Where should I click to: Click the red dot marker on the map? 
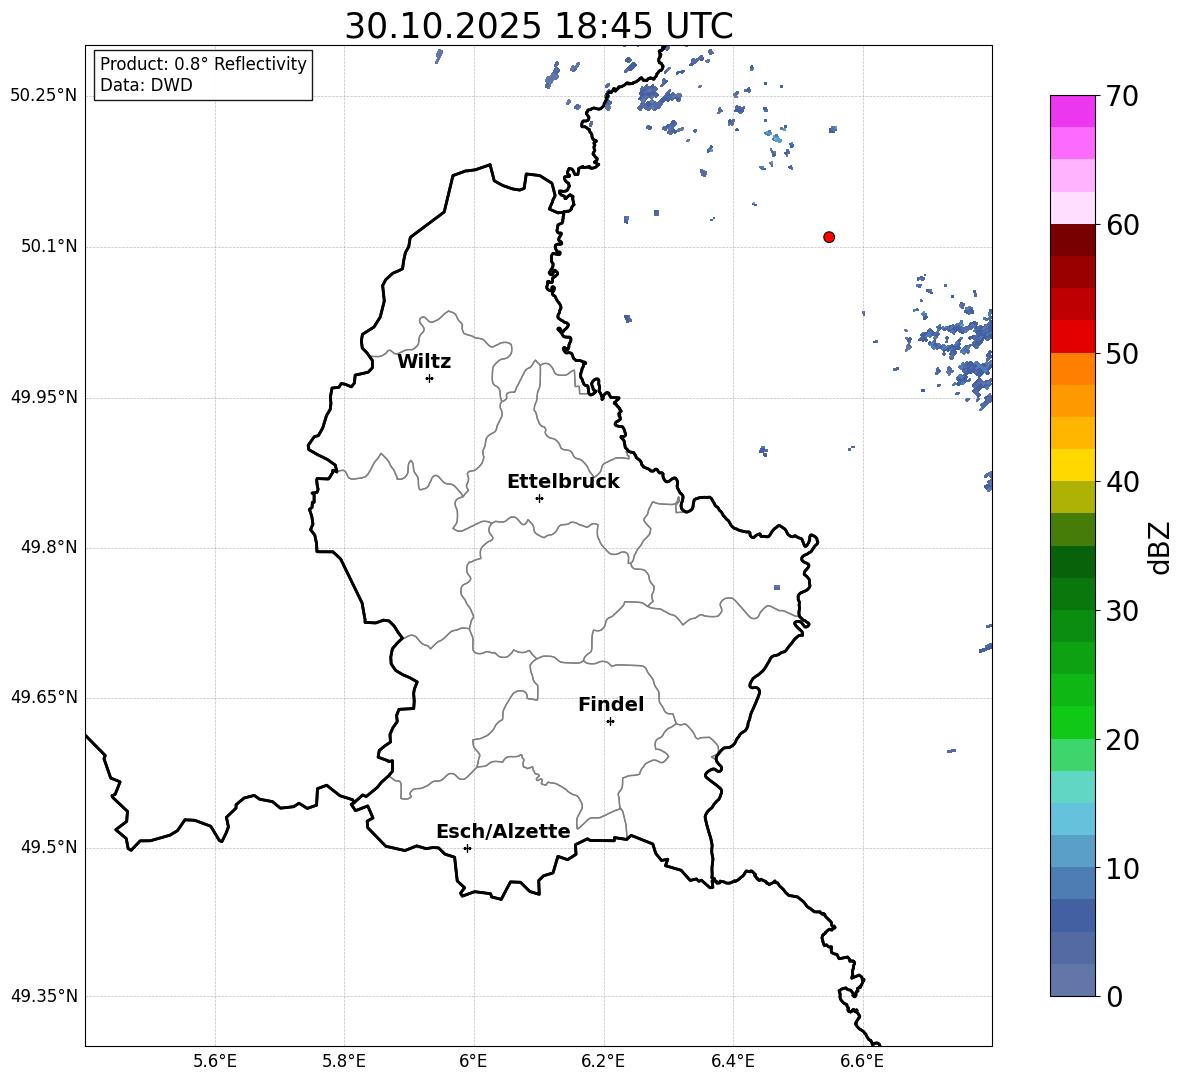(x=828, y=237)
